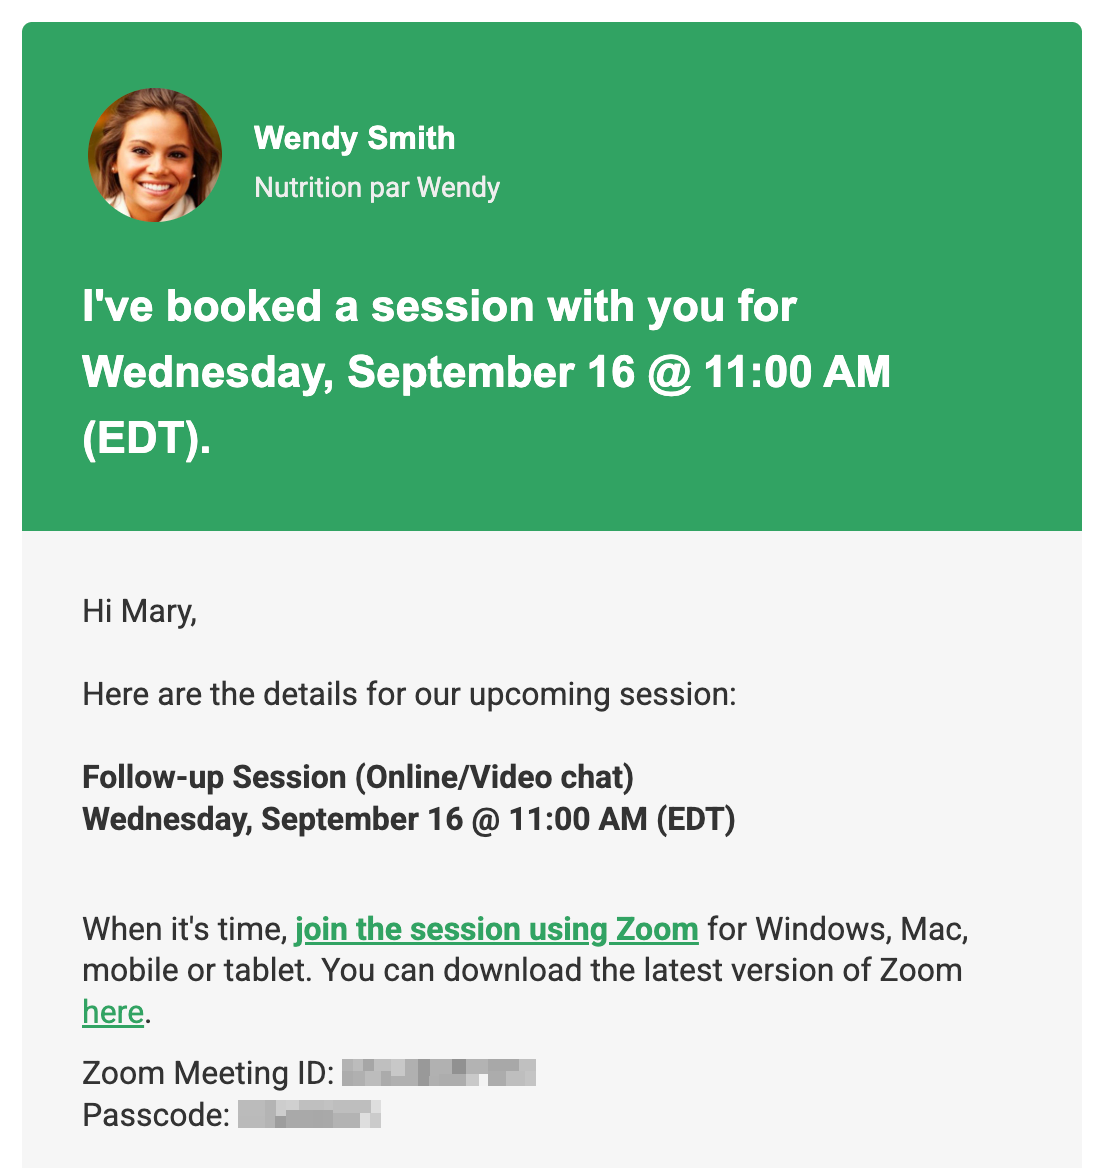The height and width of the screenshot is (1168, 1098).
Task: Click 'When it's time,' paragraph start
Action: point(185,929)
